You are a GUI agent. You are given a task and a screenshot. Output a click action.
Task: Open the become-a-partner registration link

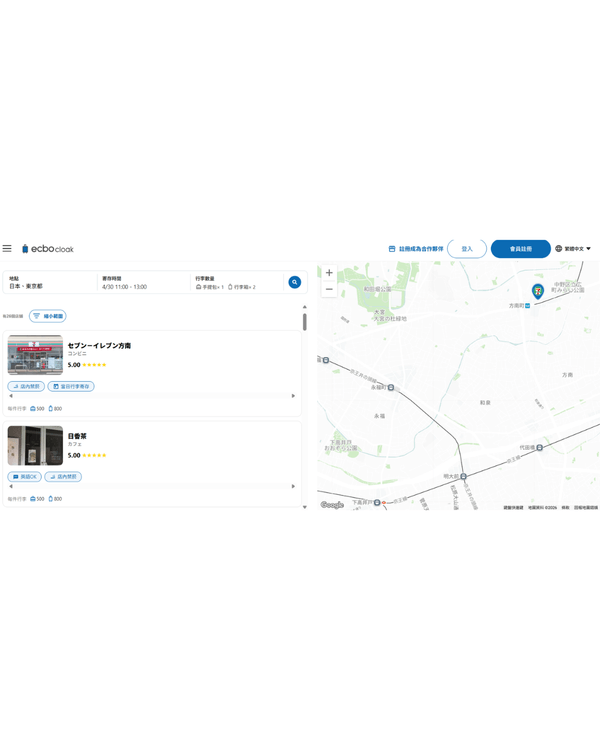coord(416,249)
